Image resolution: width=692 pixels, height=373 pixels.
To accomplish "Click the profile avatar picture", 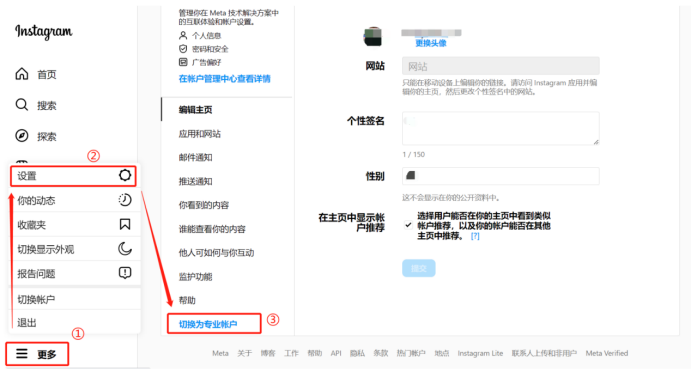I will click(372, 37).
